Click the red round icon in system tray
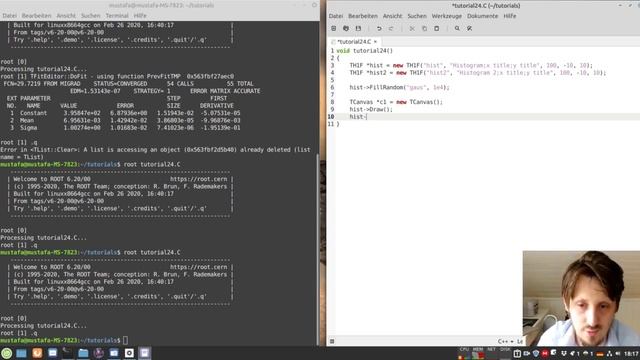The height and width of the screenshot is (360, 640). coord(544,353)
